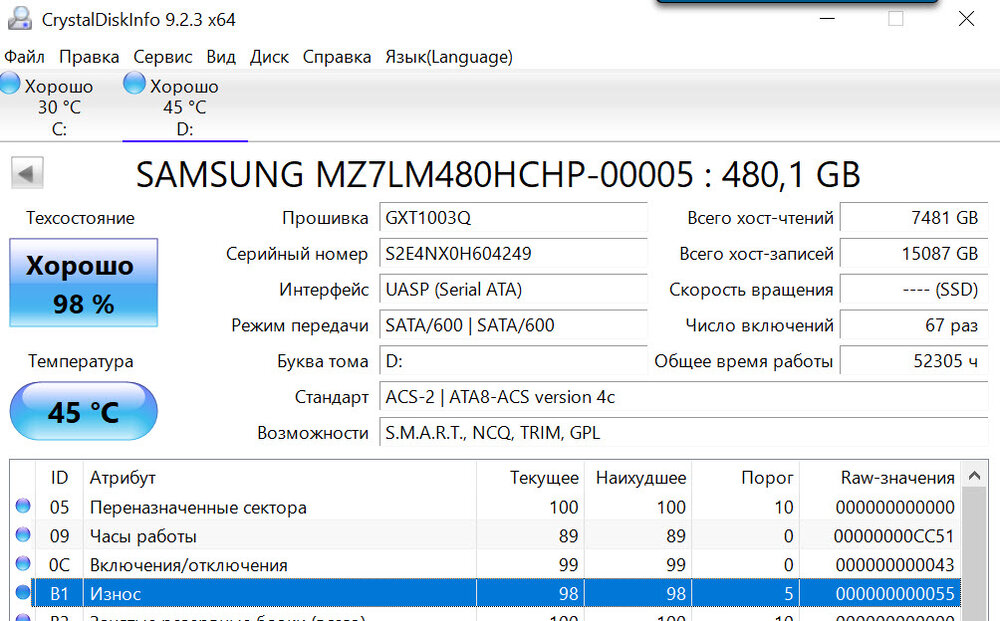Click the up arrow of the attribute list scrollbar
Viewport: 1000px width, 621px height.
(974, 475)
